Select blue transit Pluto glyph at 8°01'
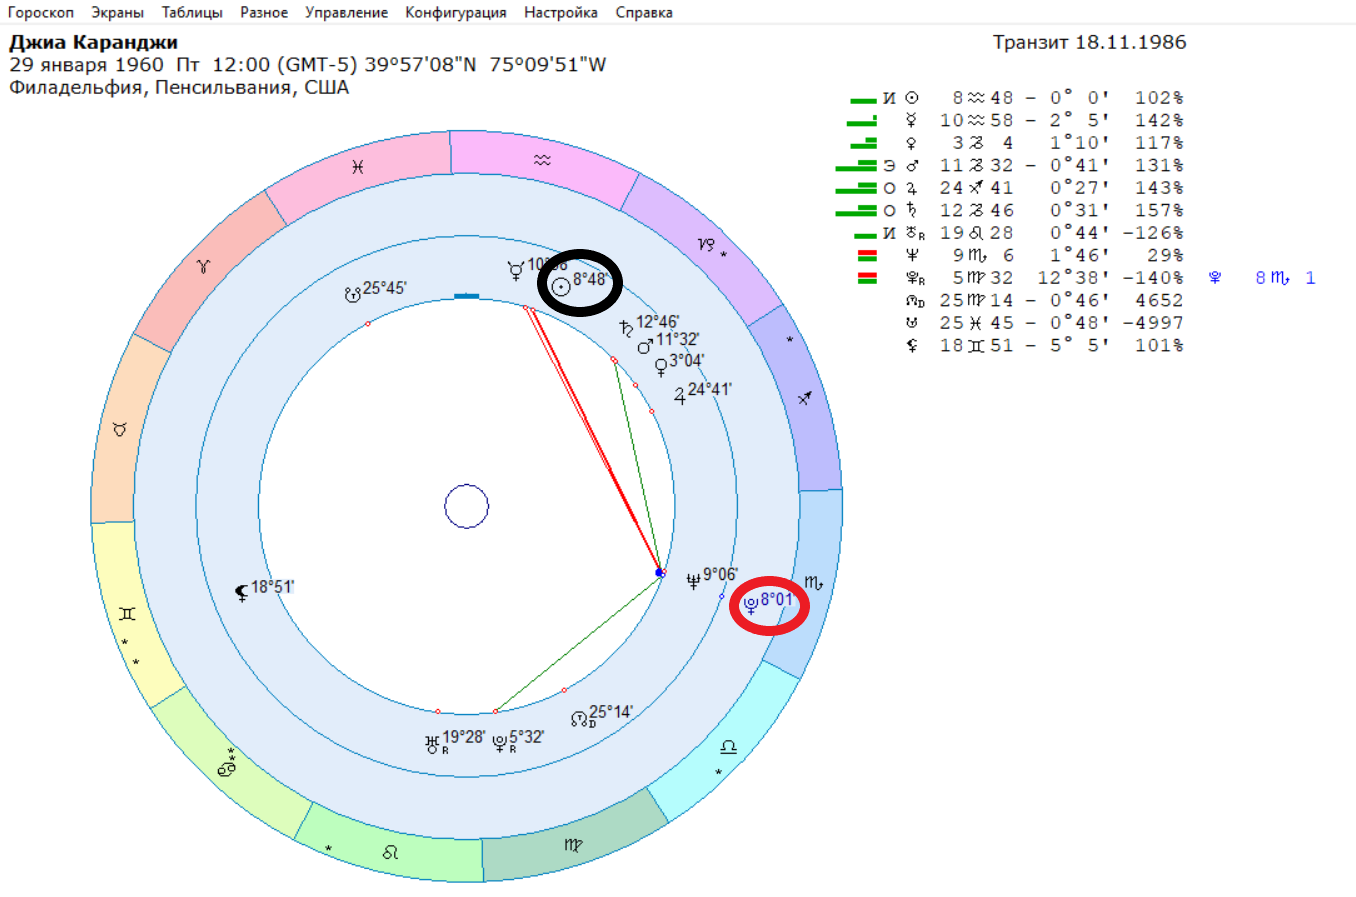The width and height of the screenshot is (1356, 897). click(x=751, y=604)
